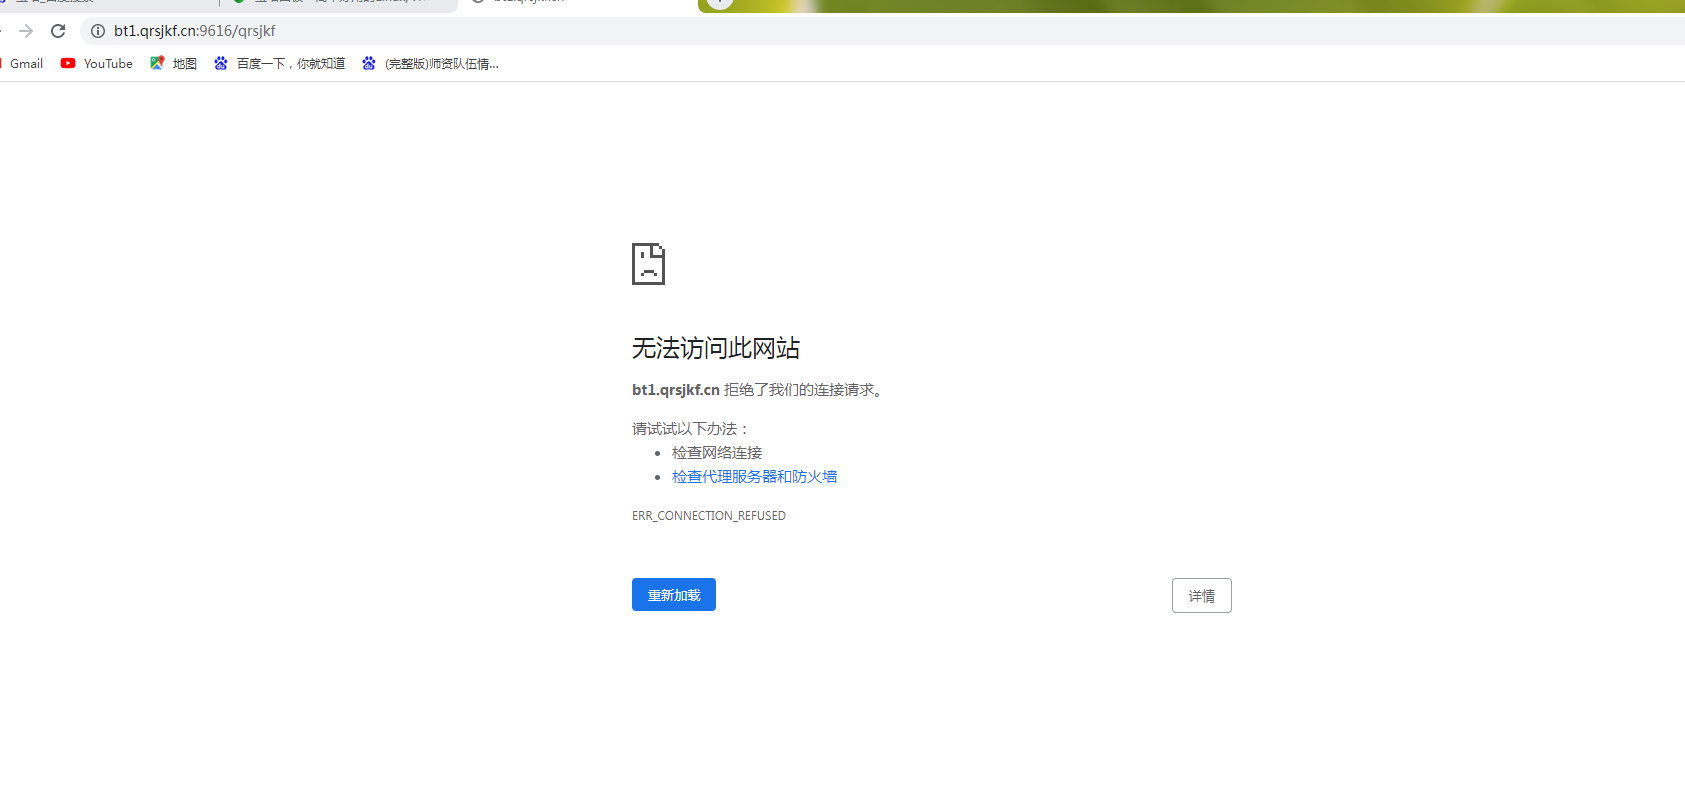Image resolution: width=1685 pixels, height=786 pixels.
Task: Click the browser forward arrow button
Action: [x=26, y=31]
